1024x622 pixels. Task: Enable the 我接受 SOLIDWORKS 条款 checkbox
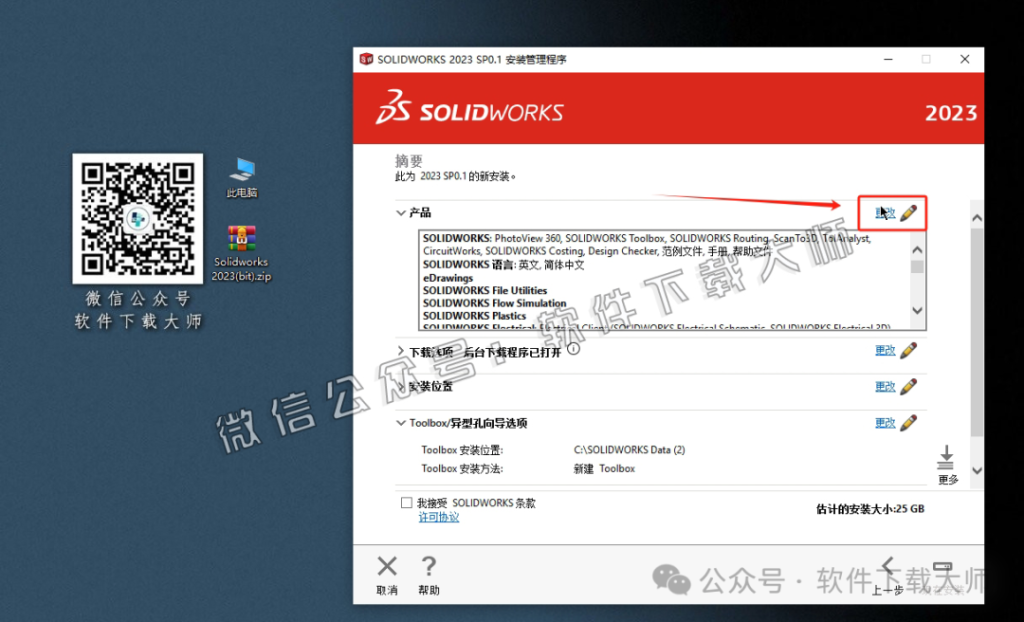[406, 503]
